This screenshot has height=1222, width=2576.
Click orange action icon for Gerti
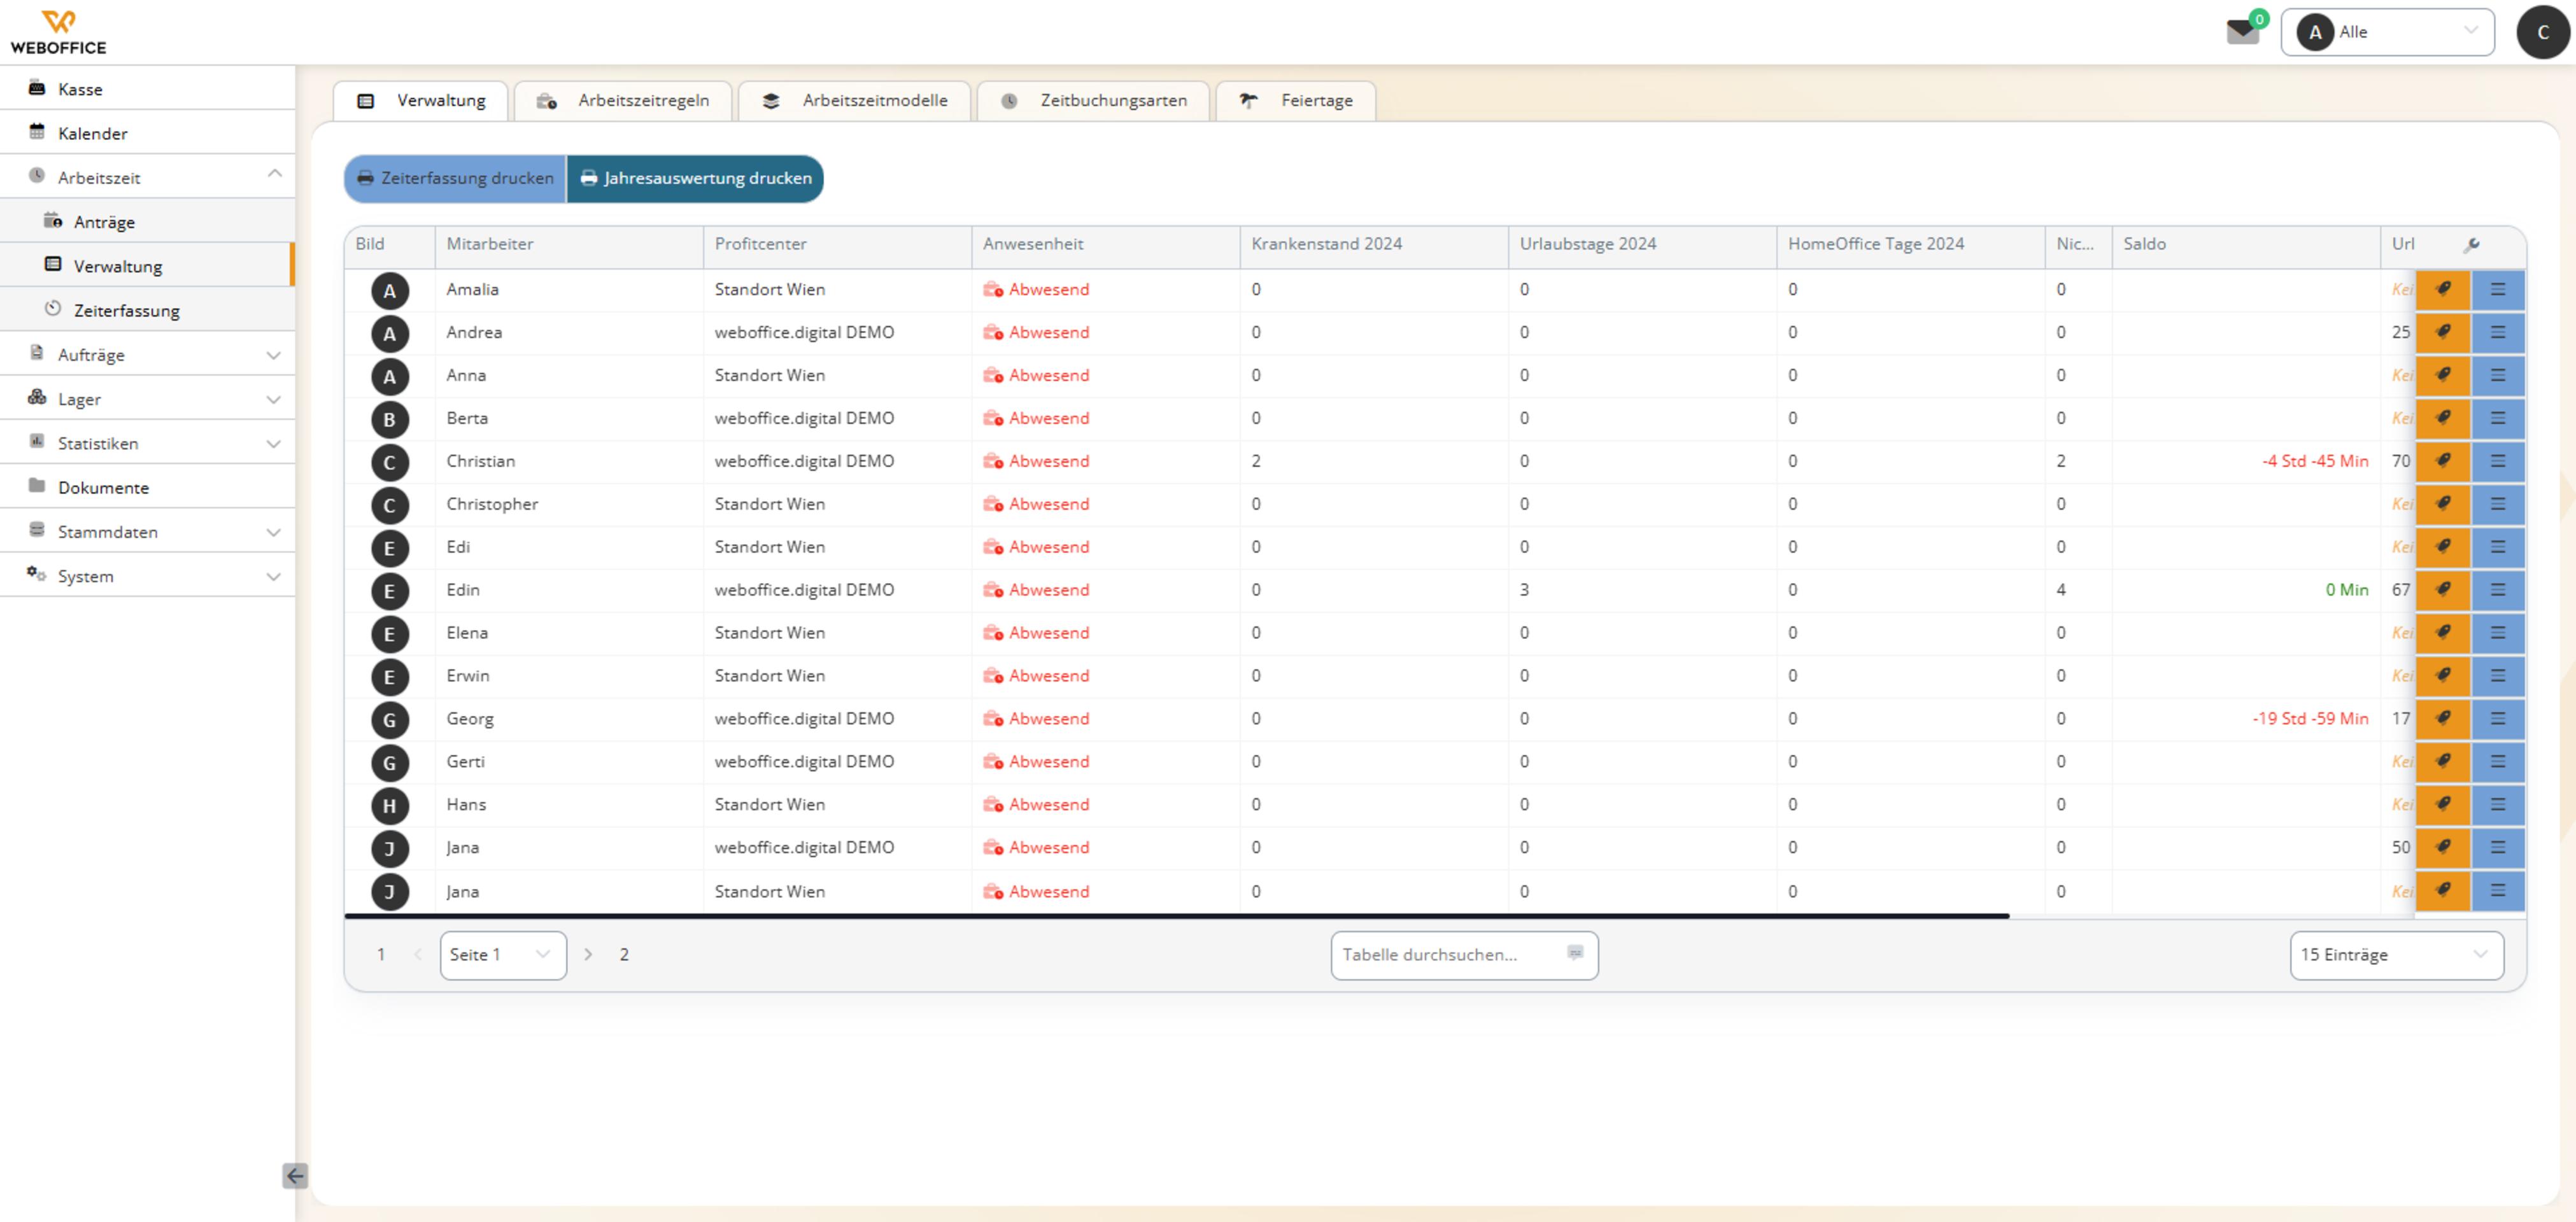[x=2442, y=763]
